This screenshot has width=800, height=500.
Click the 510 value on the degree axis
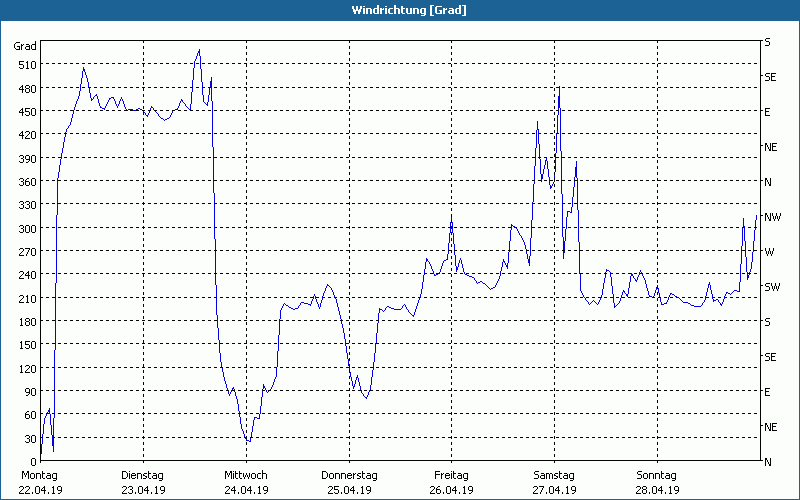tap(27, 65)
